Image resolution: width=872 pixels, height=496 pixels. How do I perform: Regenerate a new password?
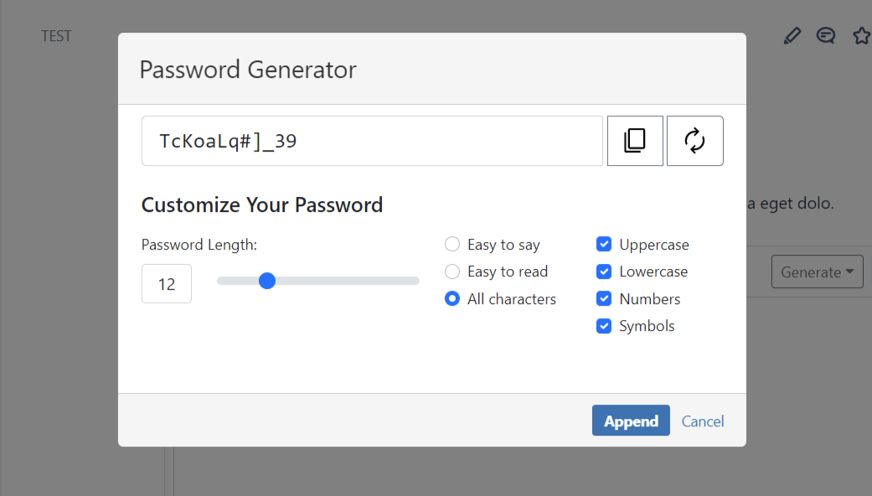695,141
